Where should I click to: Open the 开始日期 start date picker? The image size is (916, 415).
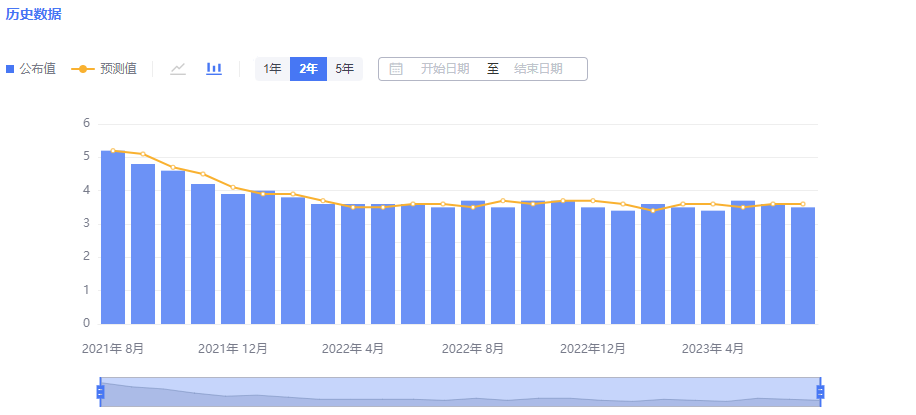point(444,69)
